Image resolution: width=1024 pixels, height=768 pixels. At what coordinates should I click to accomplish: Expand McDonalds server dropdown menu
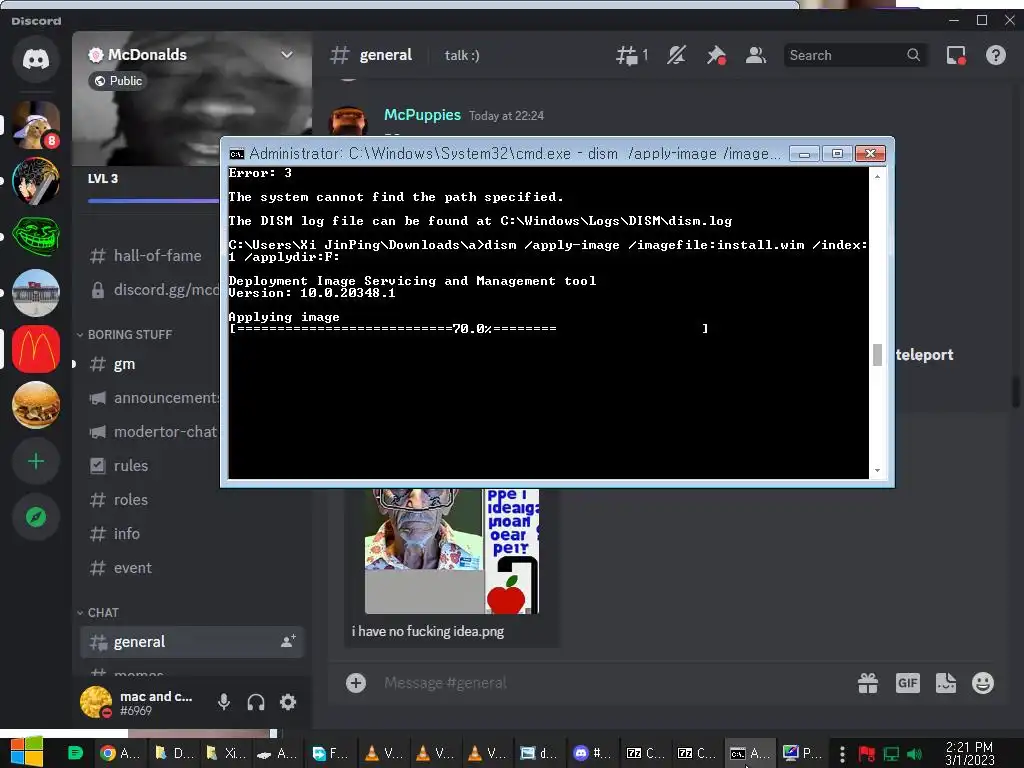[x=287, y=55]
